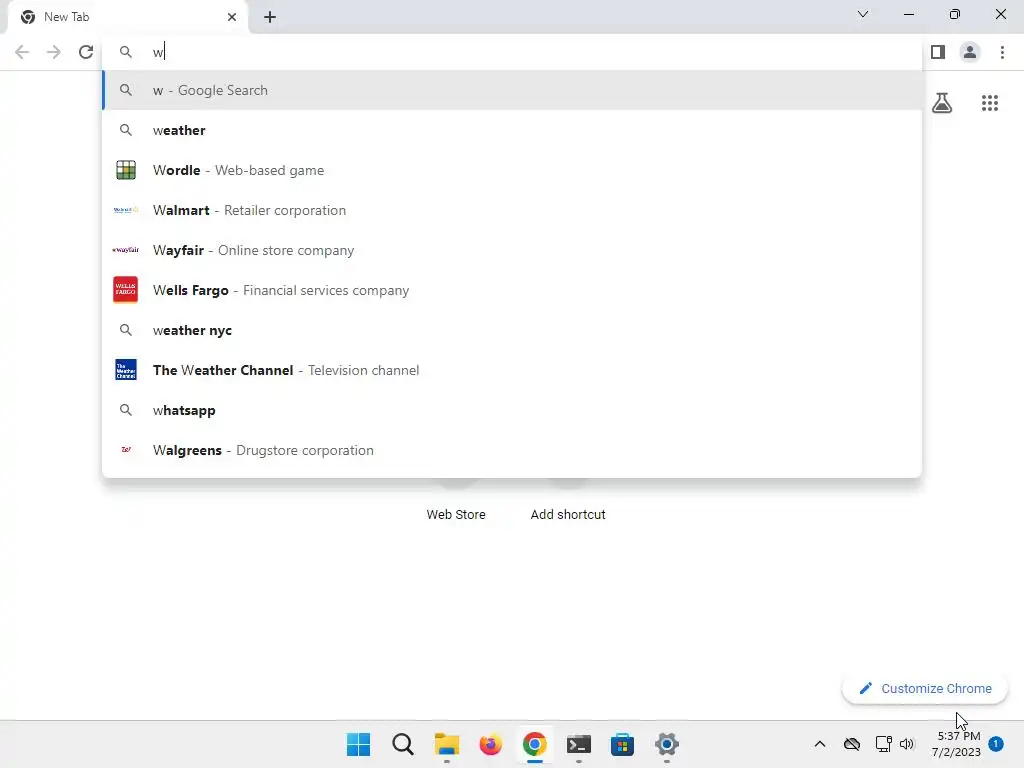
Task: Pick the Wordle web-based game suggestion
Action: (512, 170)
